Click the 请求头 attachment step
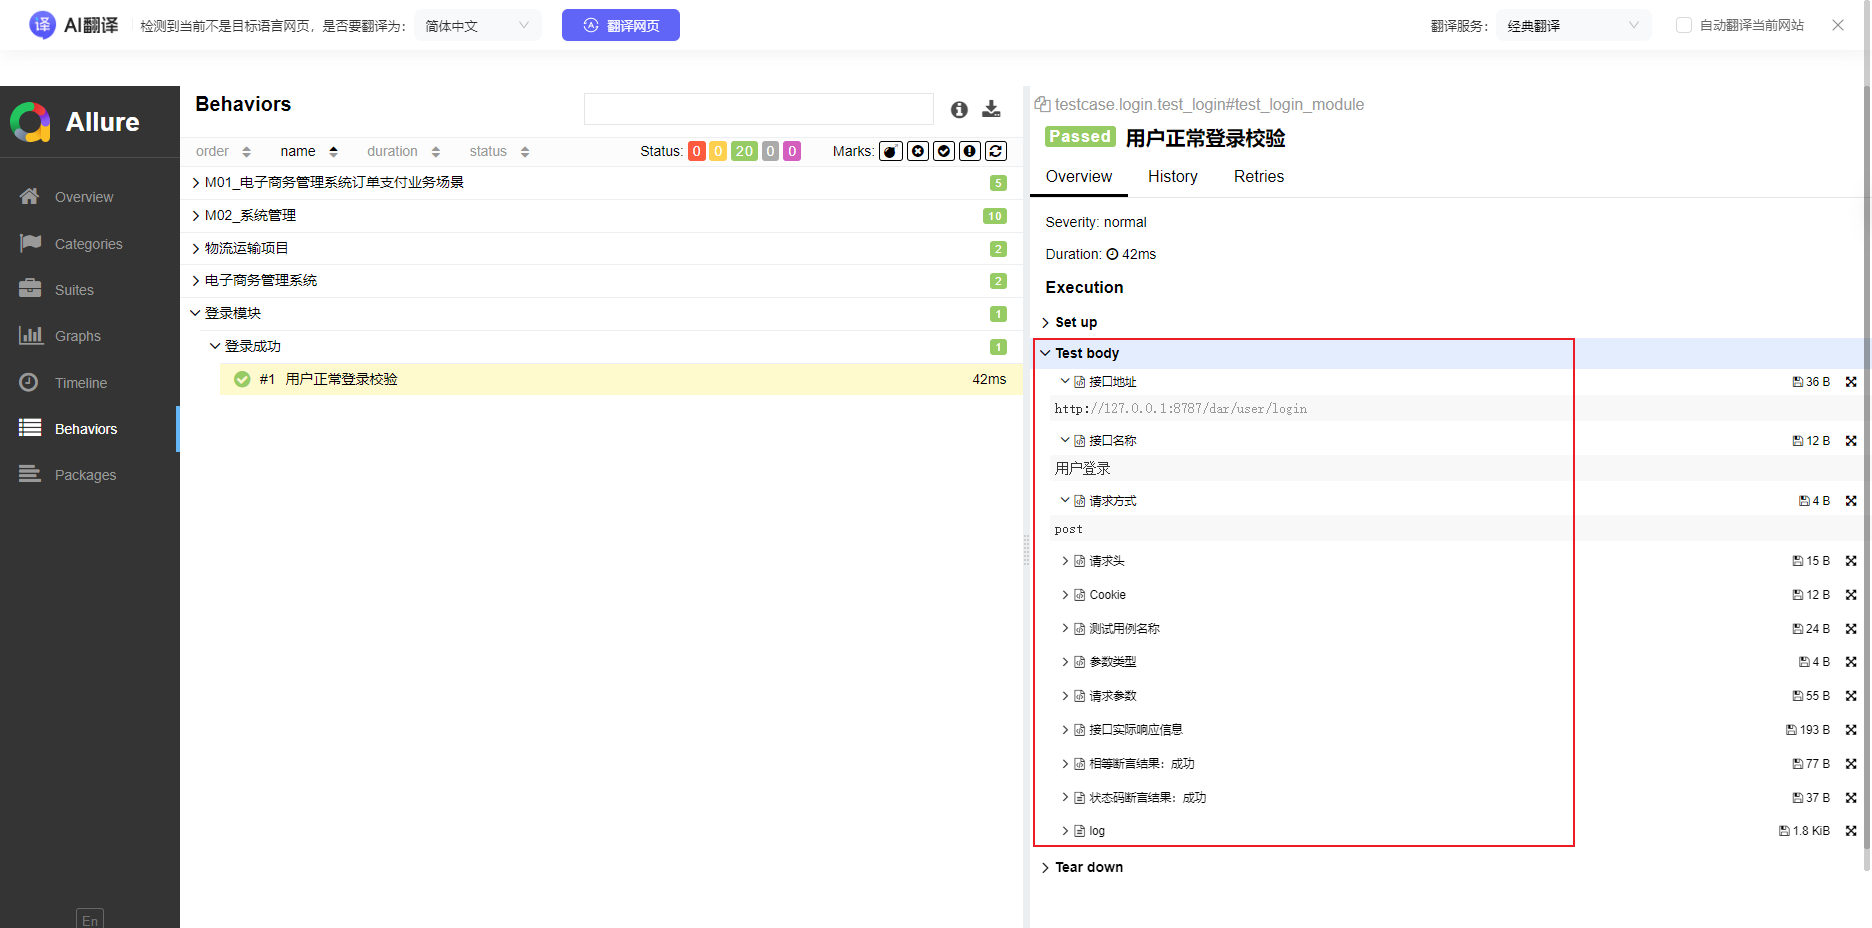The height and width of the screenshot is (928, 1872). (x=1107, y=561)
